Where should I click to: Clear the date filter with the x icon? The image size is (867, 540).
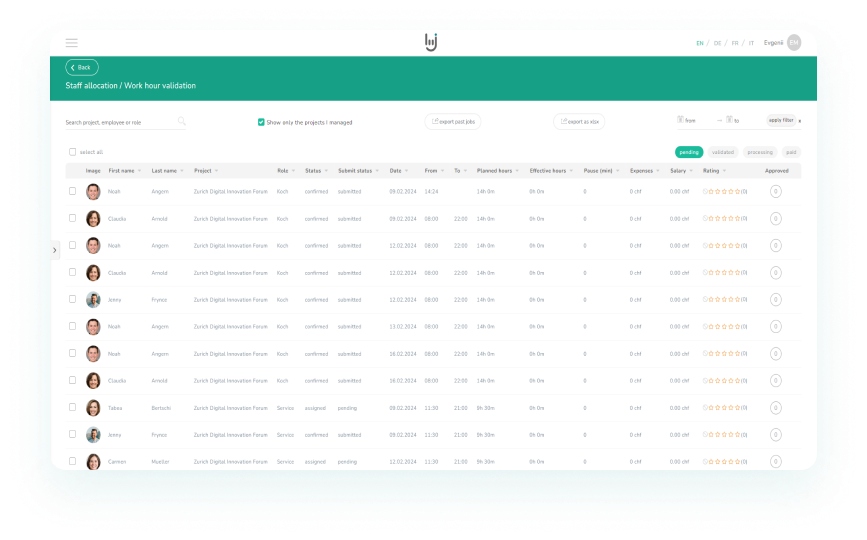[800, 121]
